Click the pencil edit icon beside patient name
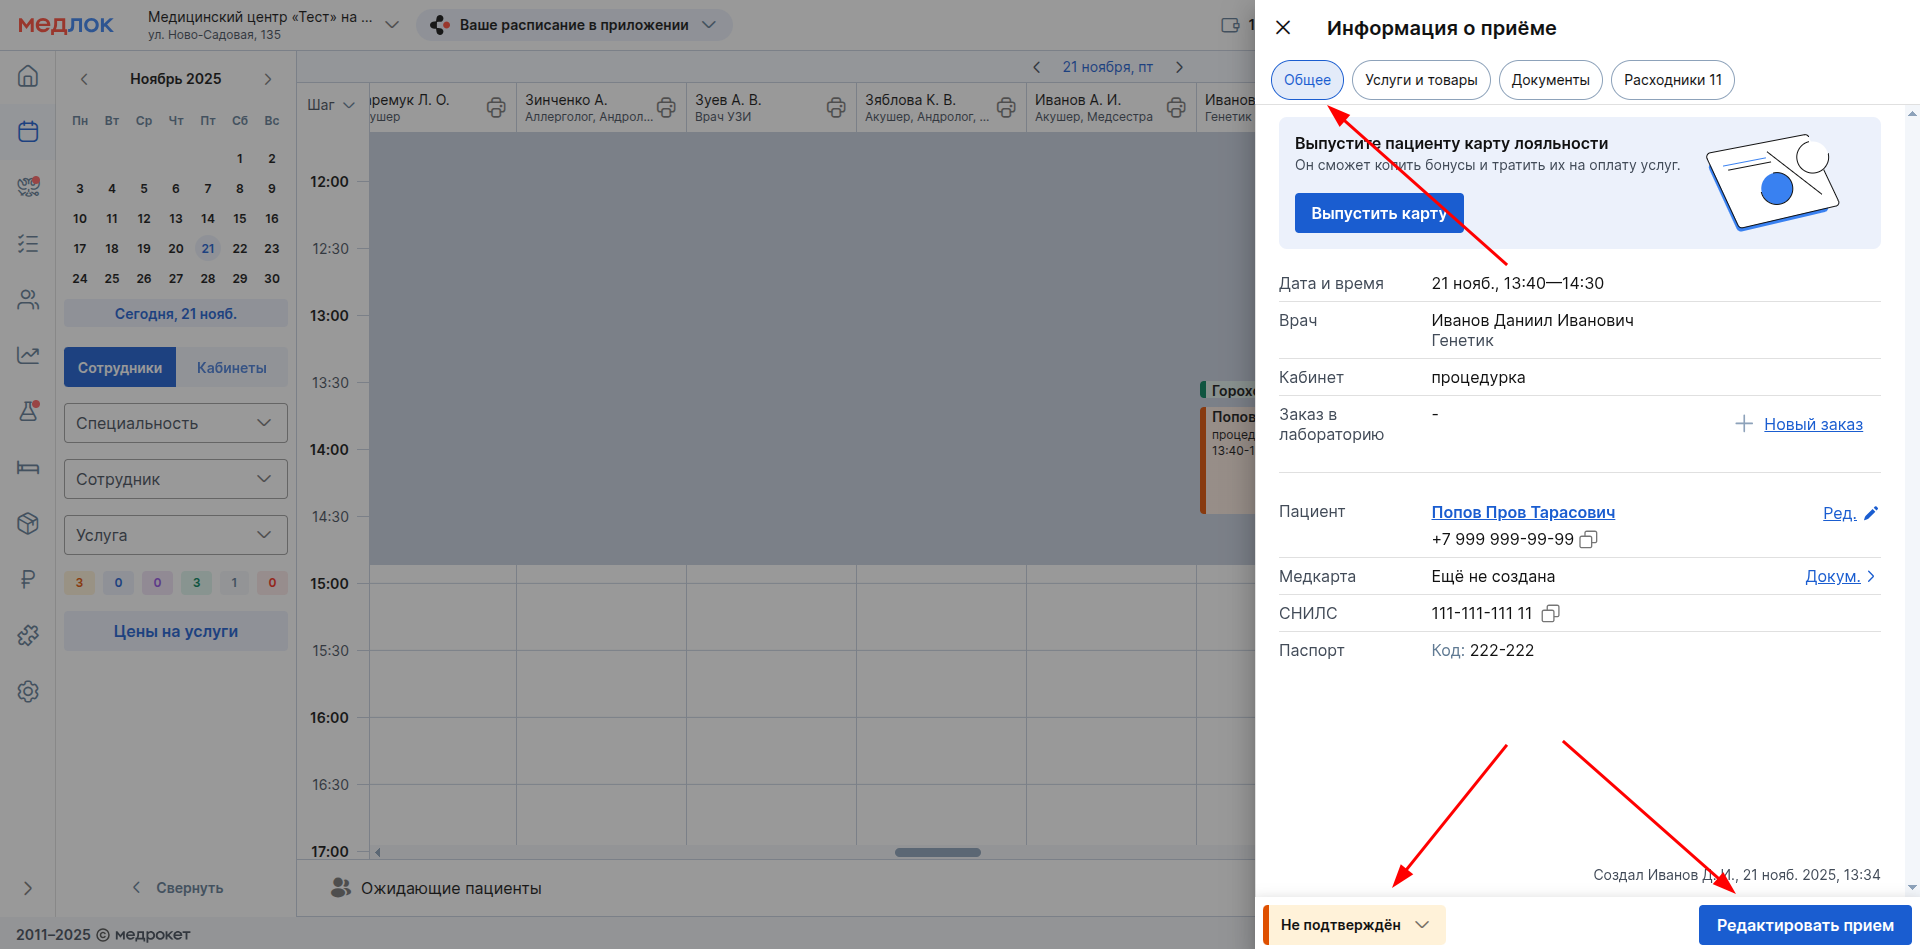 click(x=1871, y=513)
